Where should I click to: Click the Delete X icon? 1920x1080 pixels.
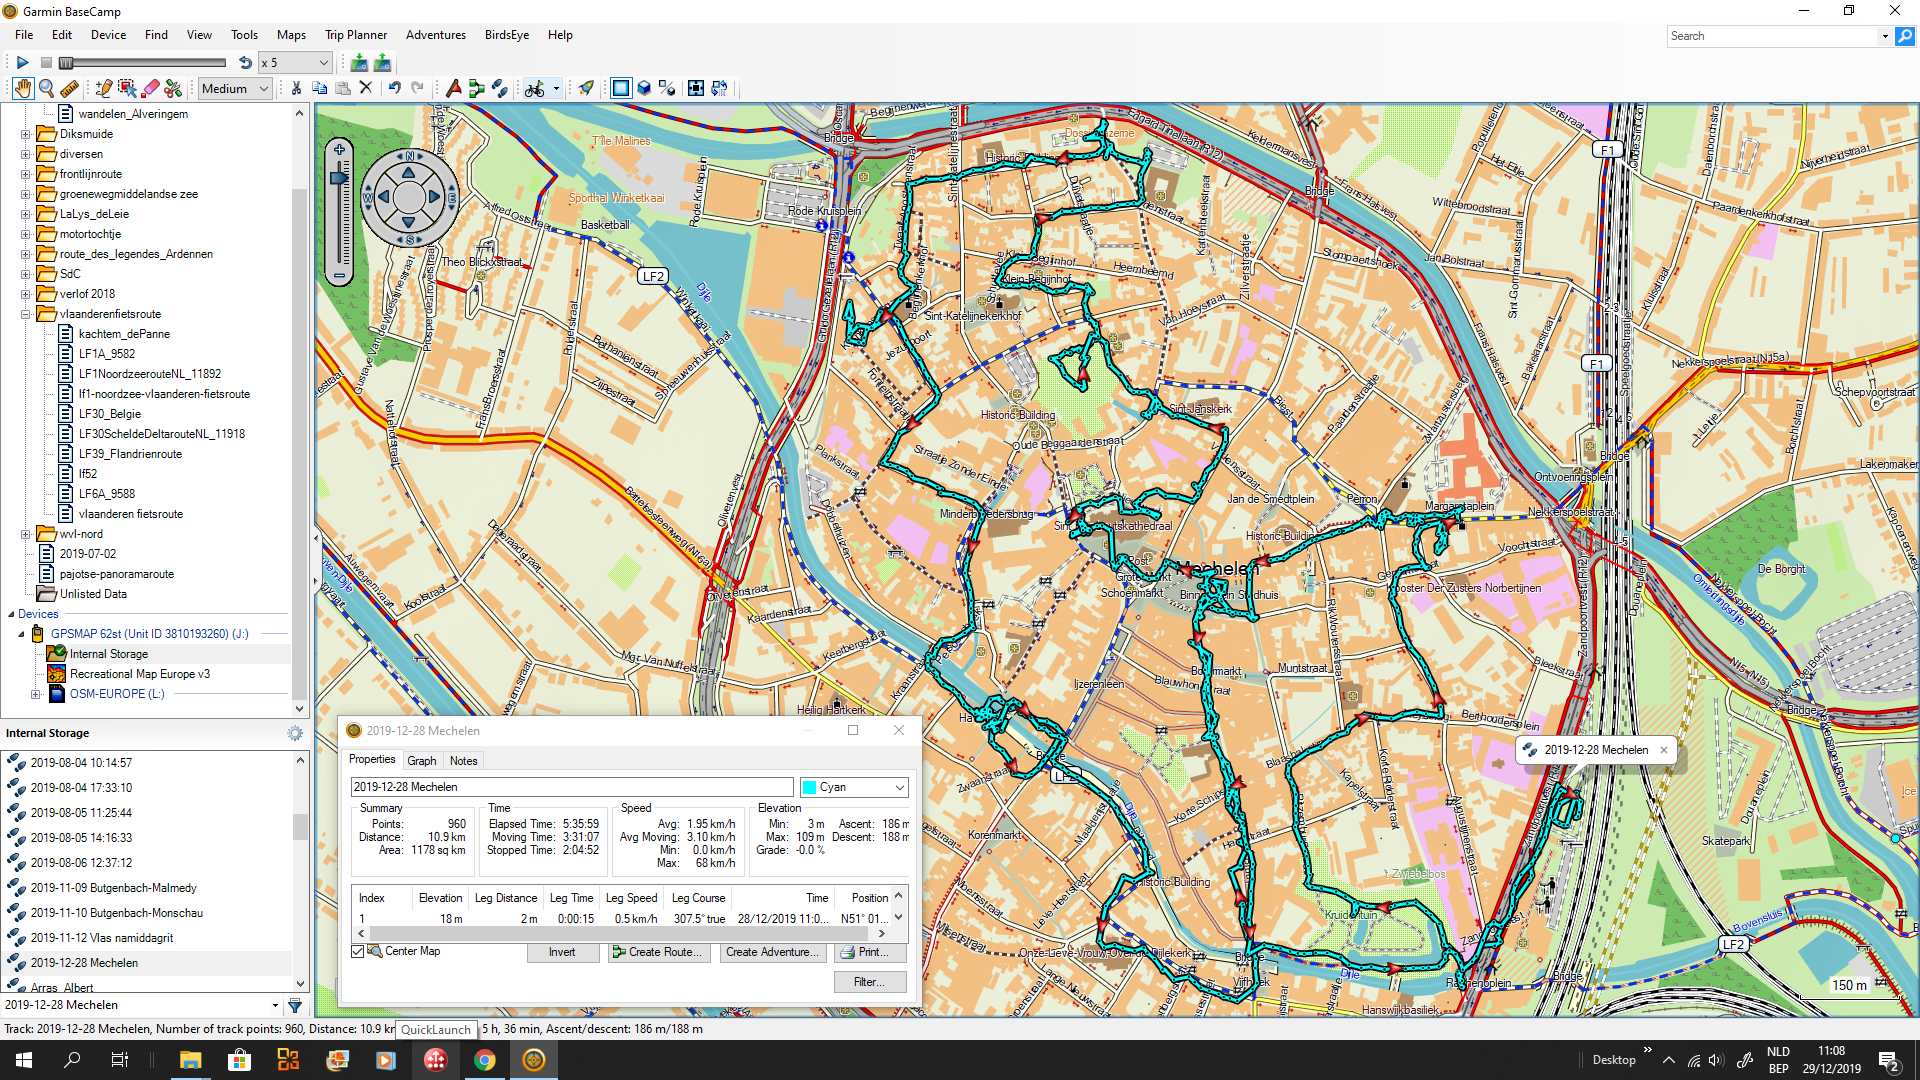tap(366, 88)
